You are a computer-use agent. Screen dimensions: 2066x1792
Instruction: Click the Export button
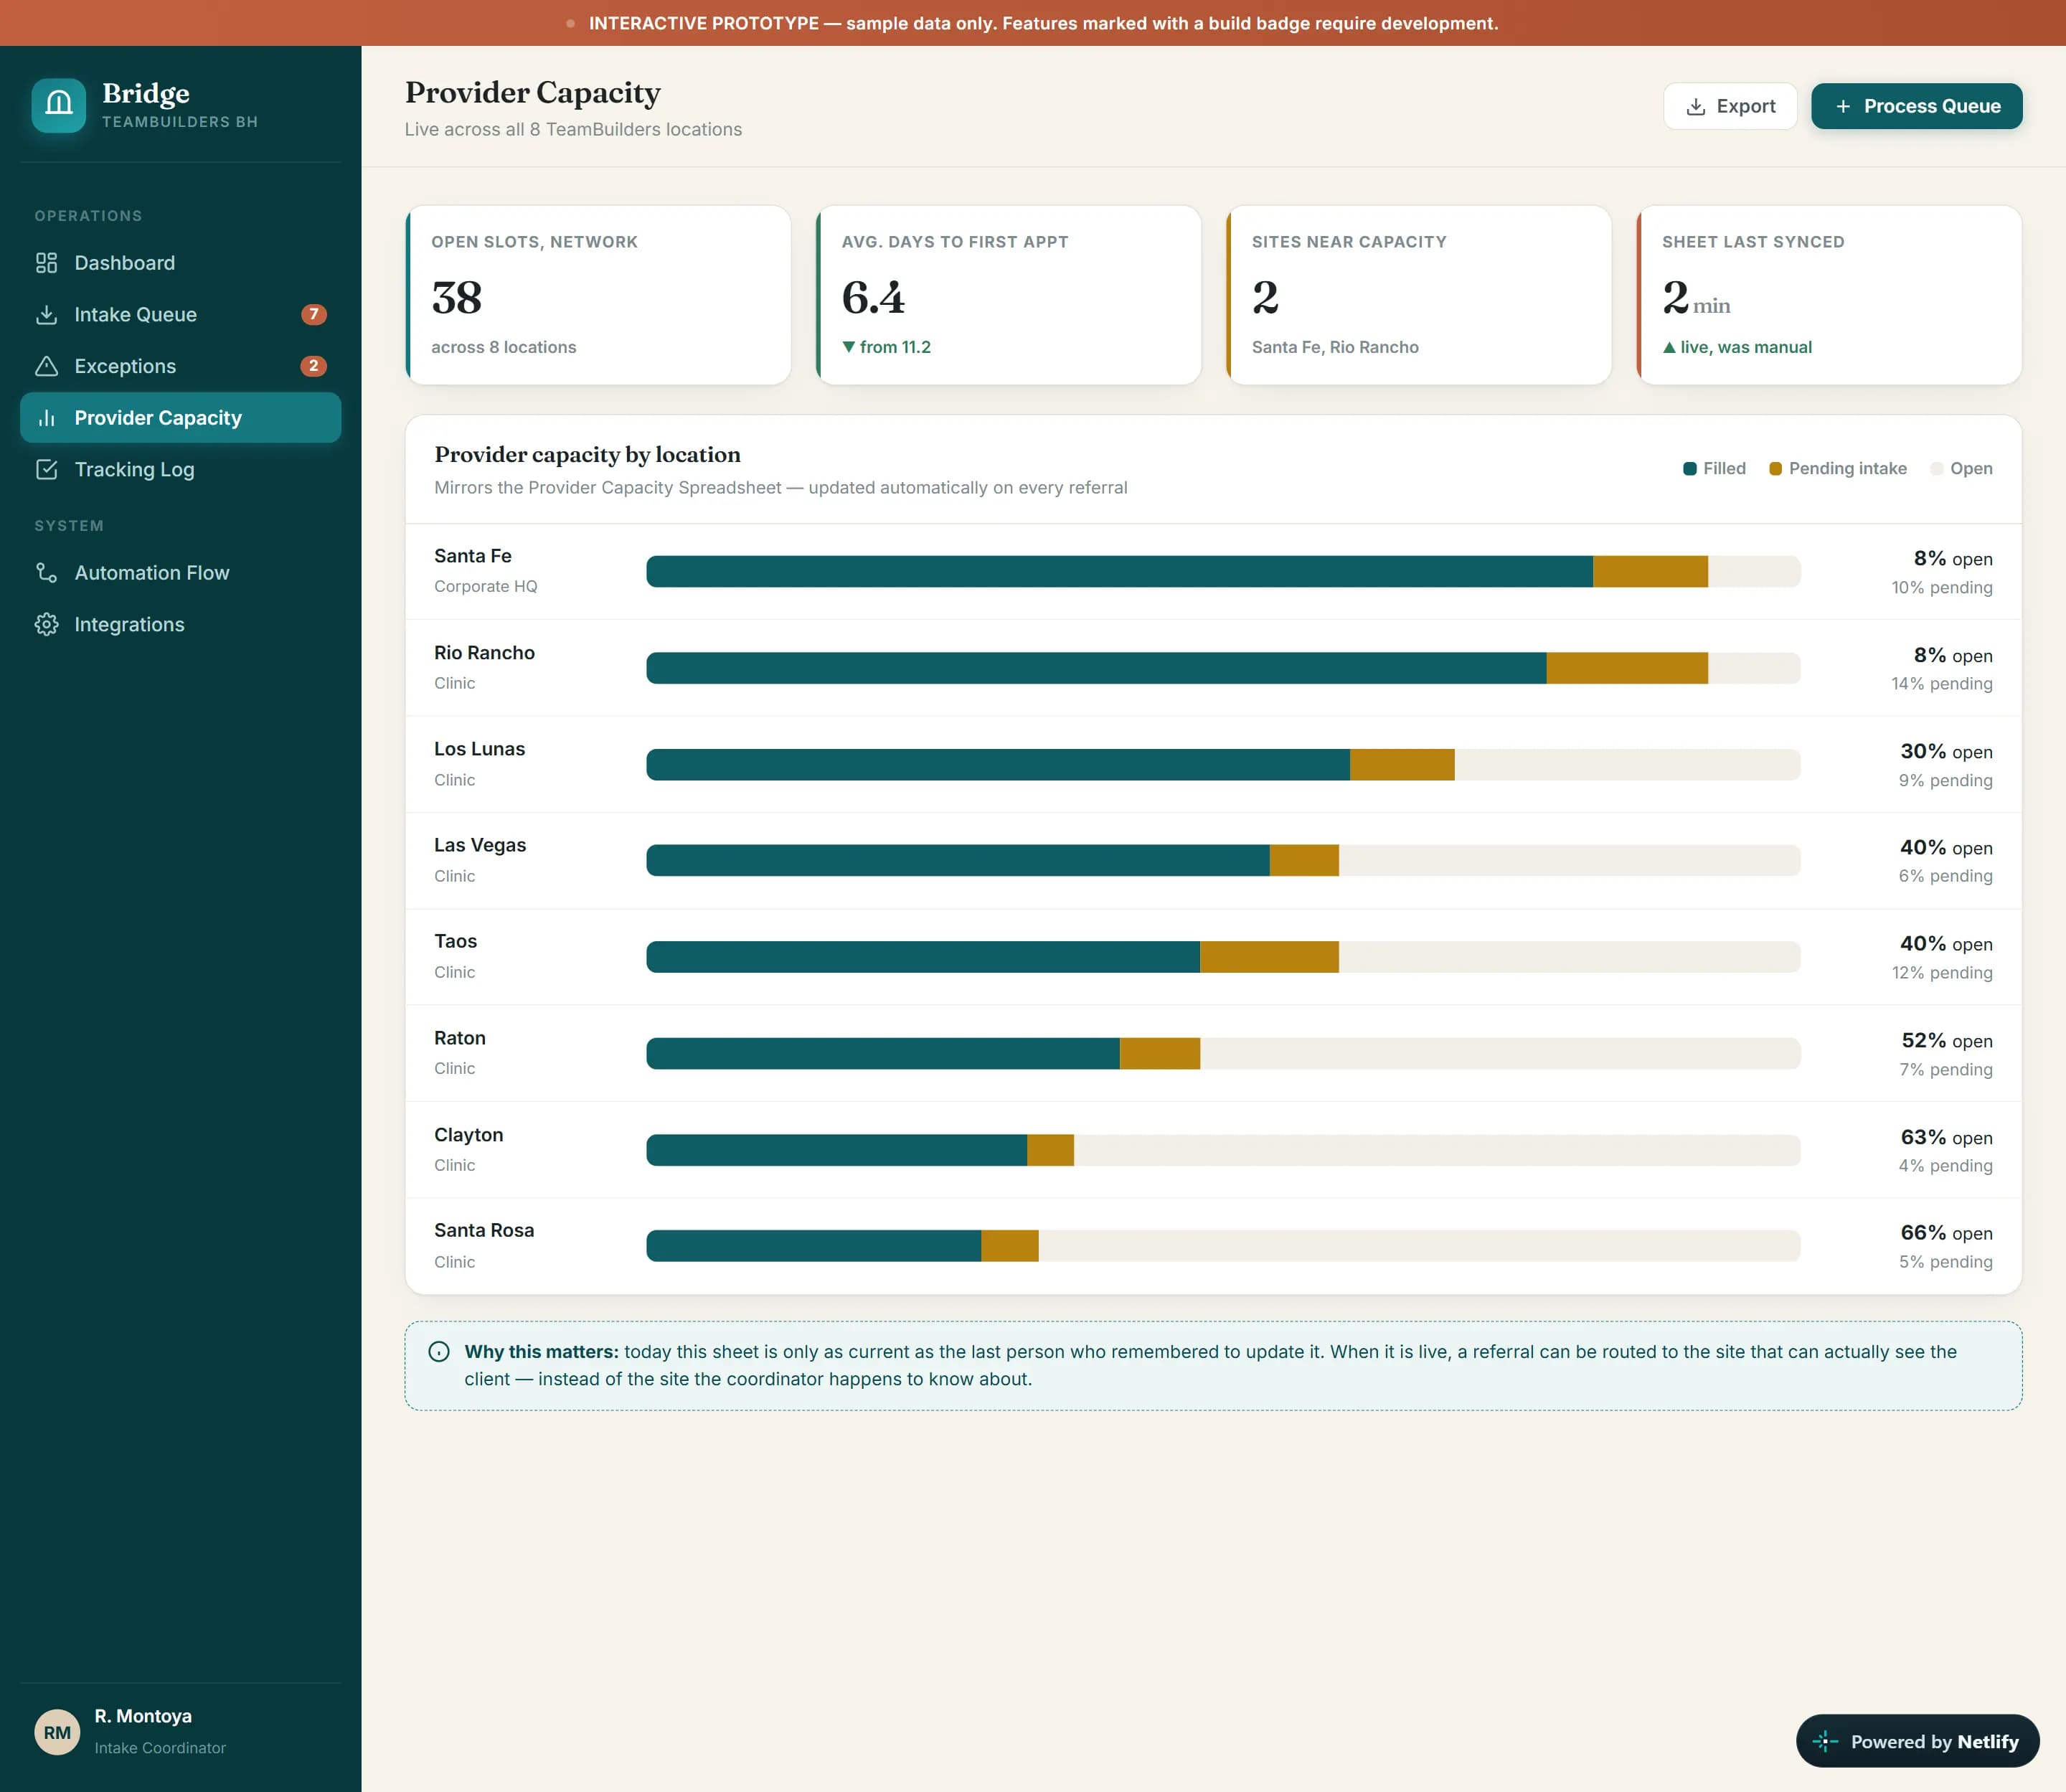[1730, 106]
